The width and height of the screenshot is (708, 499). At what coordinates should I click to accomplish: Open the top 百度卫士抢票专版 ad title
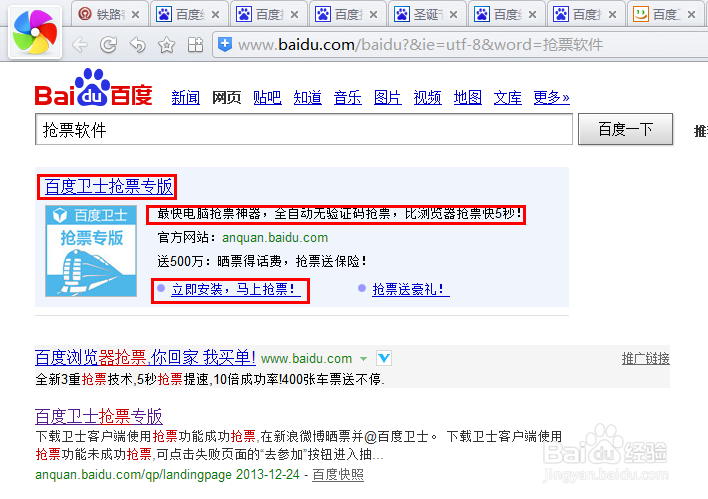tap(108, 187)
